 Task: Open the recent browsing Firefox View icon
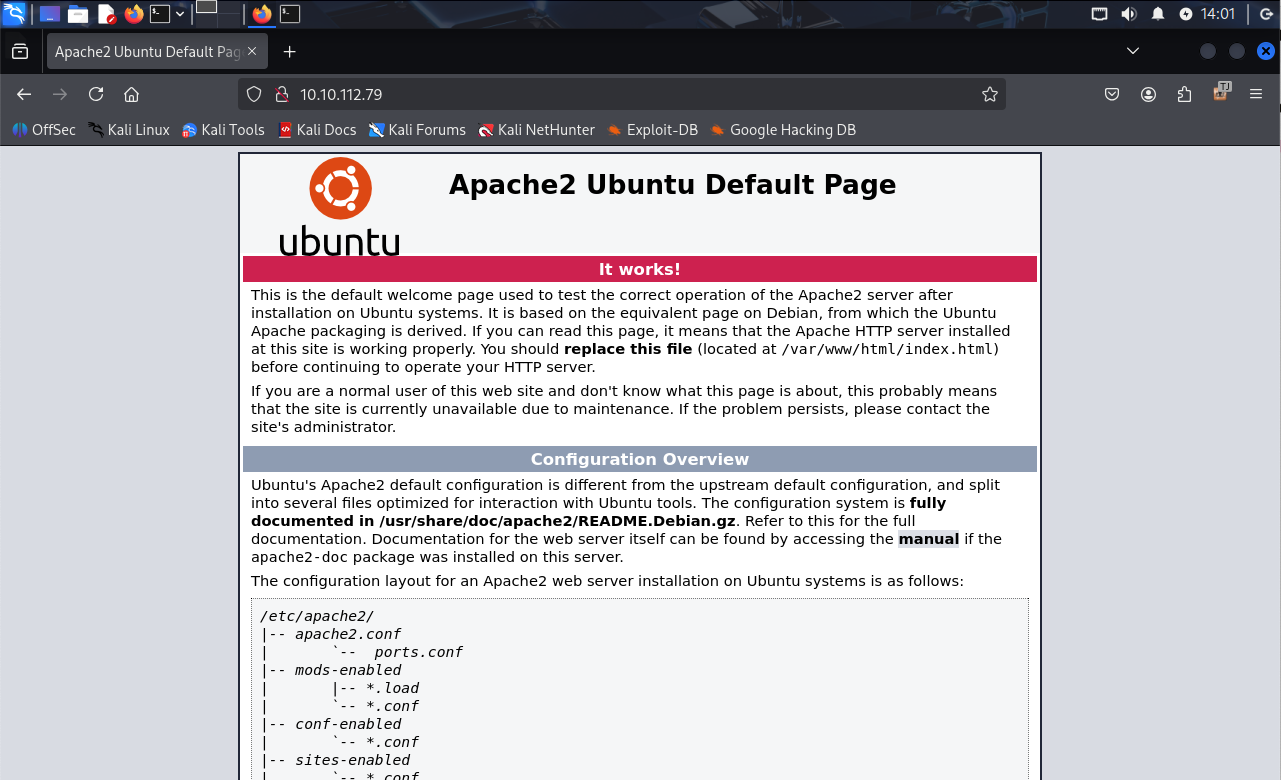coord(20,51)
